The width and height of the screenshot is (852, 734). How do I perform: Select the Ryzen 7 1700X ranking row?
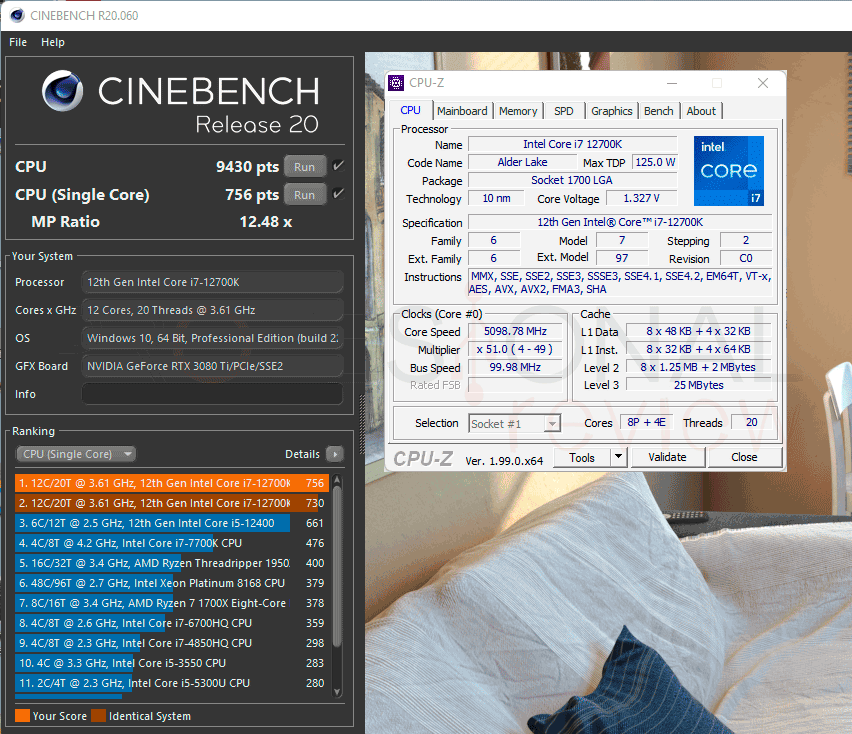point(172,603)
